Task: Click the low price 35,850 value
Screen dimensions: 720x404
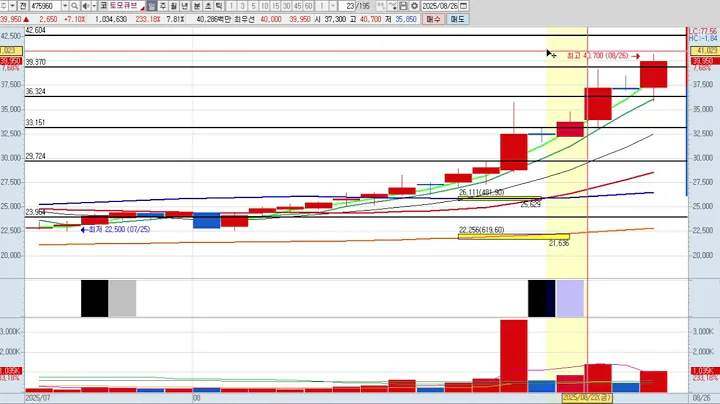Action: (406, 19)
